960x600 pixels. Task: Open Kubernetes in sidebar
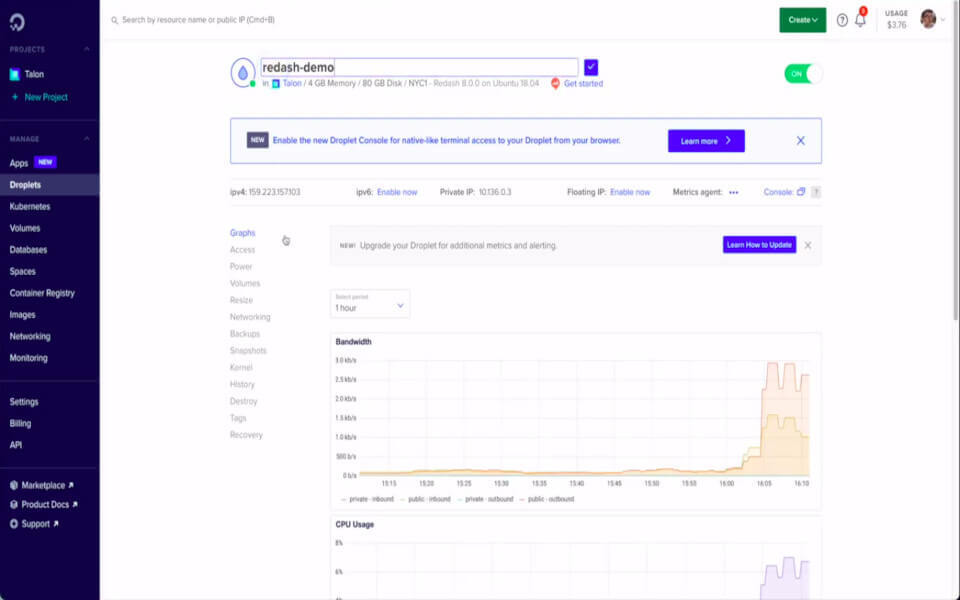30,206
